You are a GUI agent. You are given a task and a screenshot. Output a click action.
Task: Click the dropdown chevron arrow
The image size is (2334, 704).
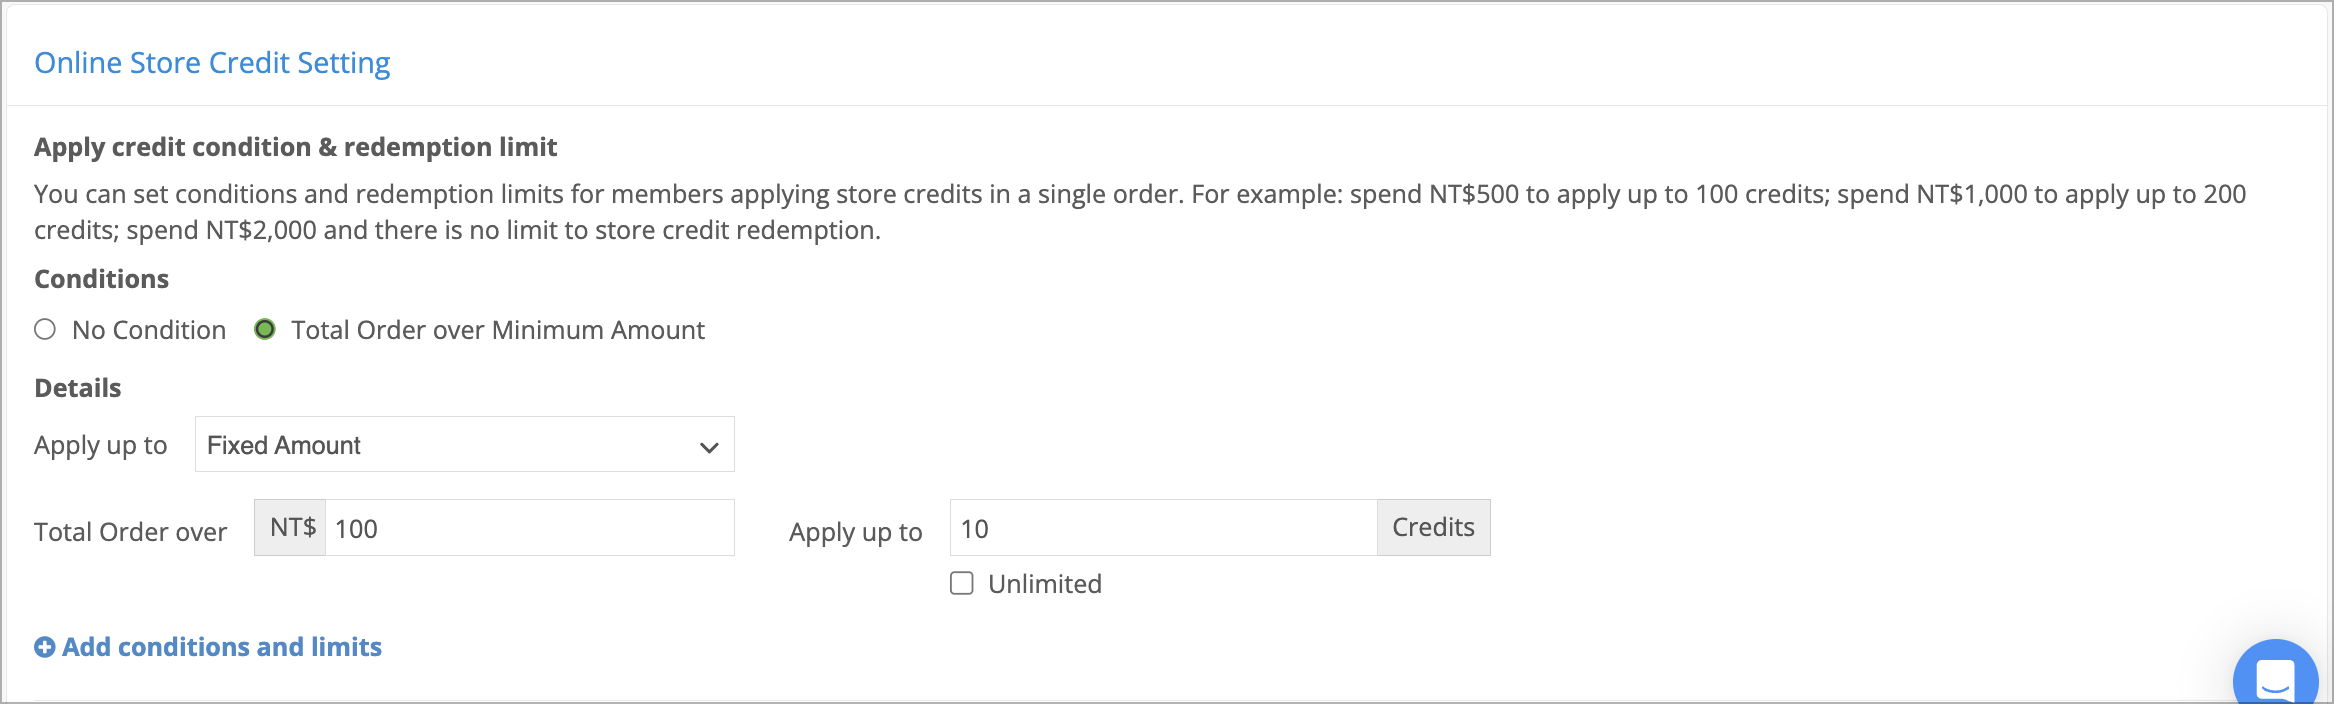point(709,447)
